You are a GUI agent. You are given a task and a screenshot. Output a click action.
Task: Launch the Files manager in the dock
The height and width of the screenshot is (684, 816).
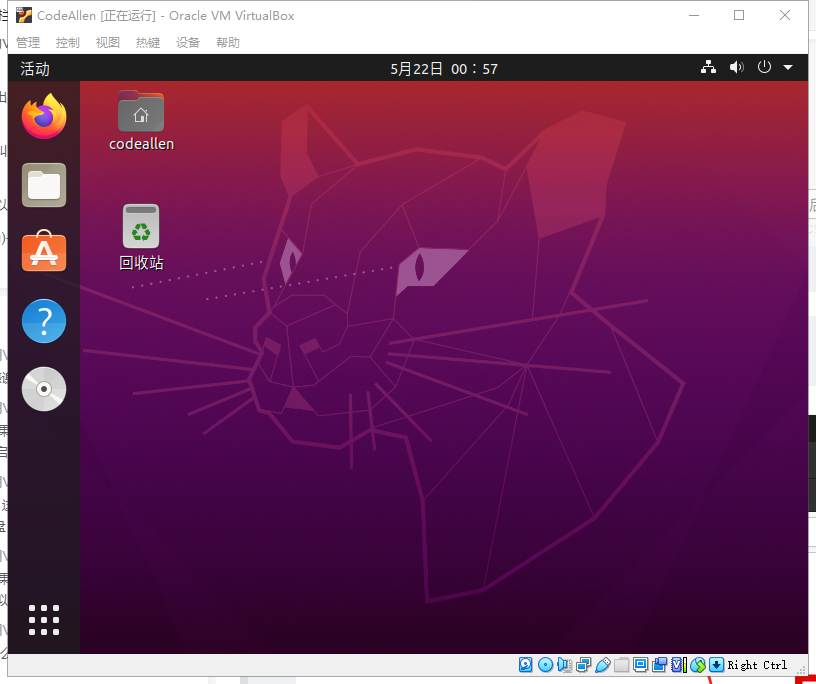(44, 185)
